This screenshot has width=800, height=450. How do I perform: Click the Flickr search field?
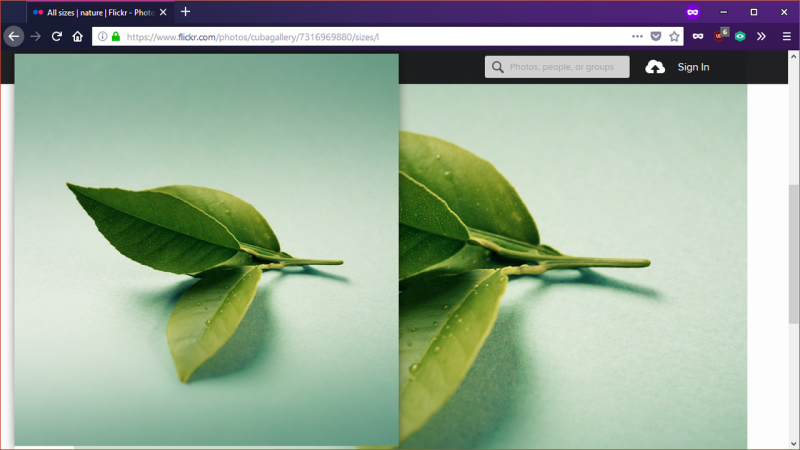[557, 67]
